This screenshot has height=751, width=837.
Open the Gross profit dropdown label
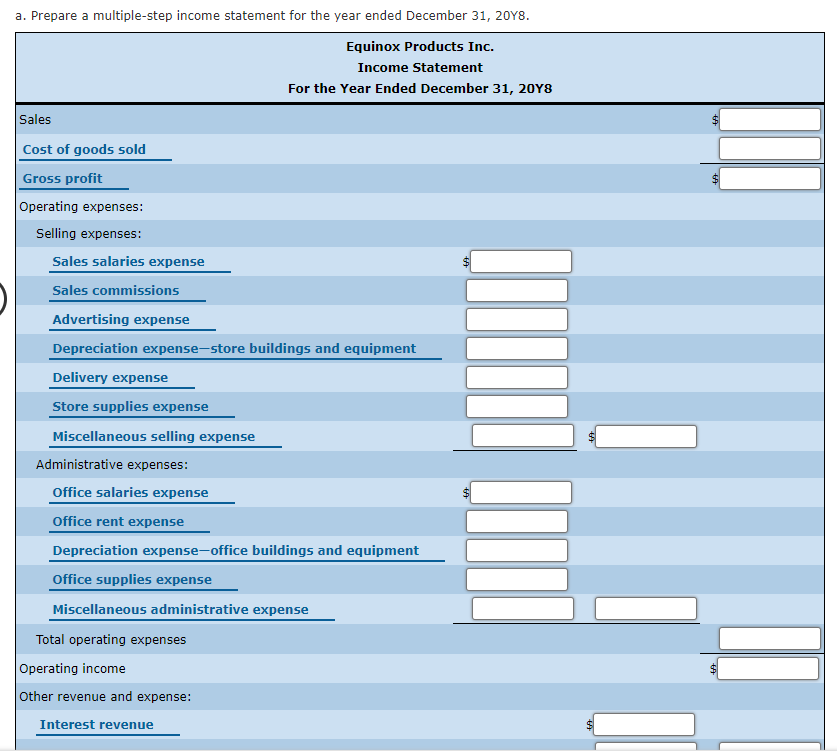coord(74,179)
